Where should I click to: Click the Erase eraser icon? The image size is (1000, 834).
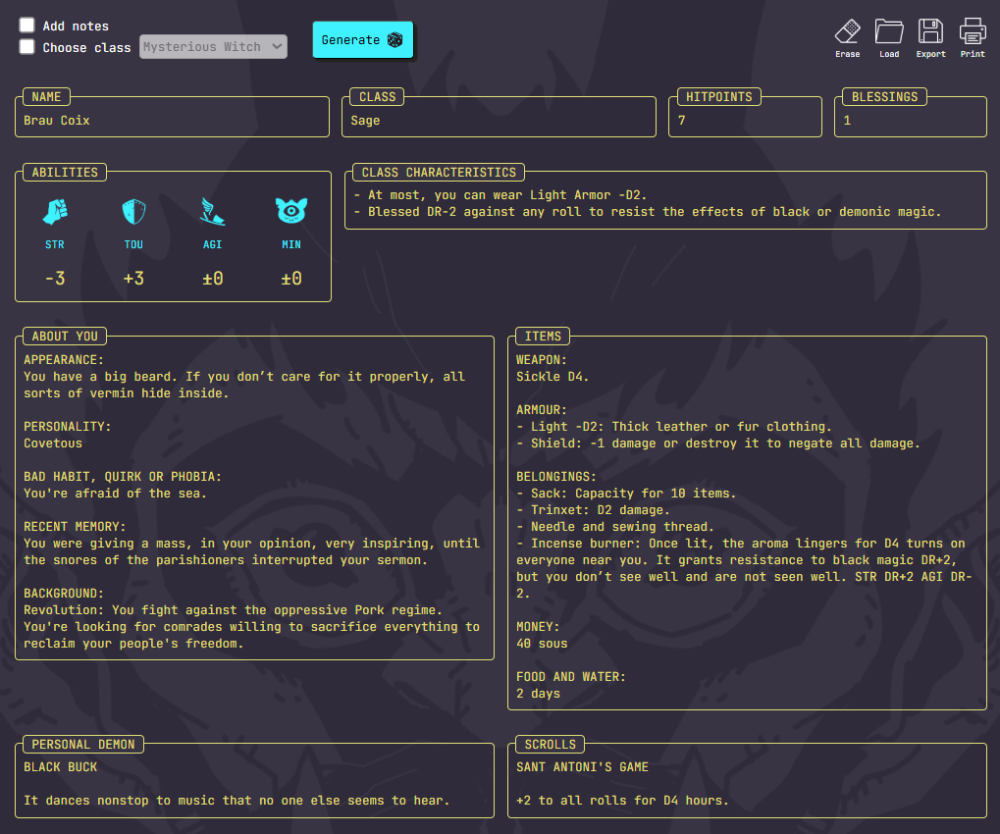click(847, 31)
